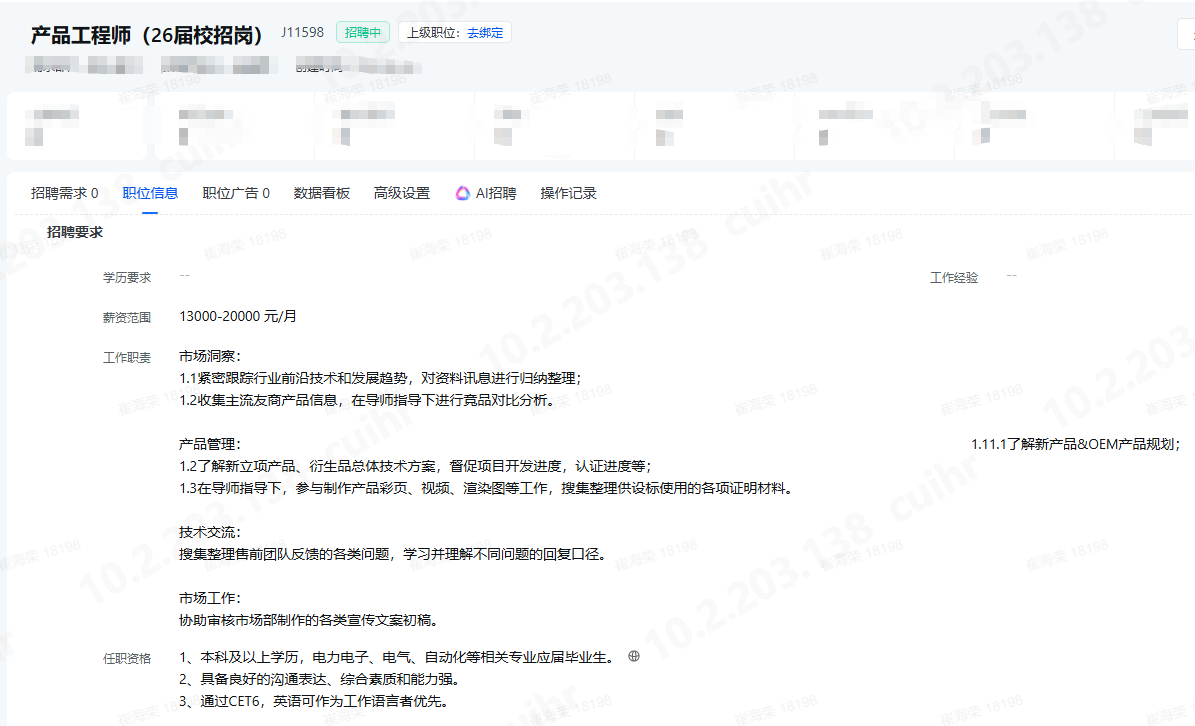This screenshot has width=1195, height=726.
Task: Click the job title 产品工程师（26届校招岗）
Action: click(x=146, y=35)
